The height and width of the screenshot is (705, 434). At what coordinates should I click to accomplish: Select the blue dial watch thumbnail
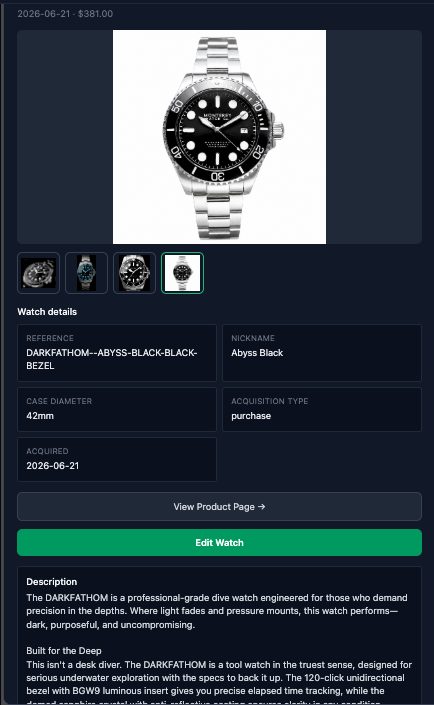(x=86, y=273)
